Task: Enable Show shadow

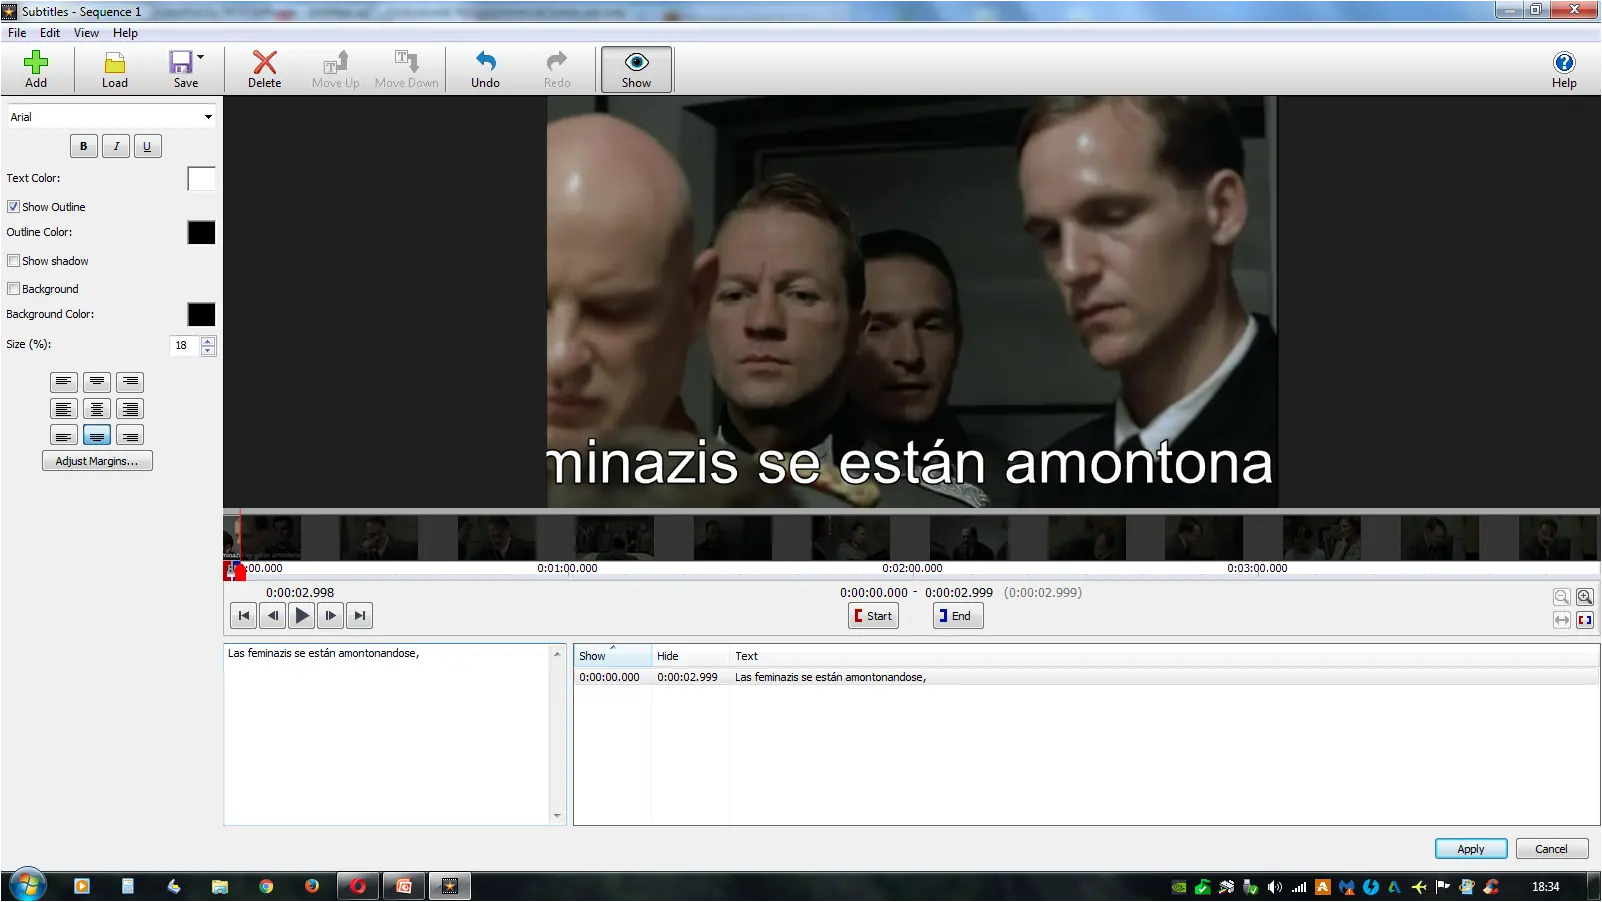Action: pyautogui.click(x=13, y=261)
